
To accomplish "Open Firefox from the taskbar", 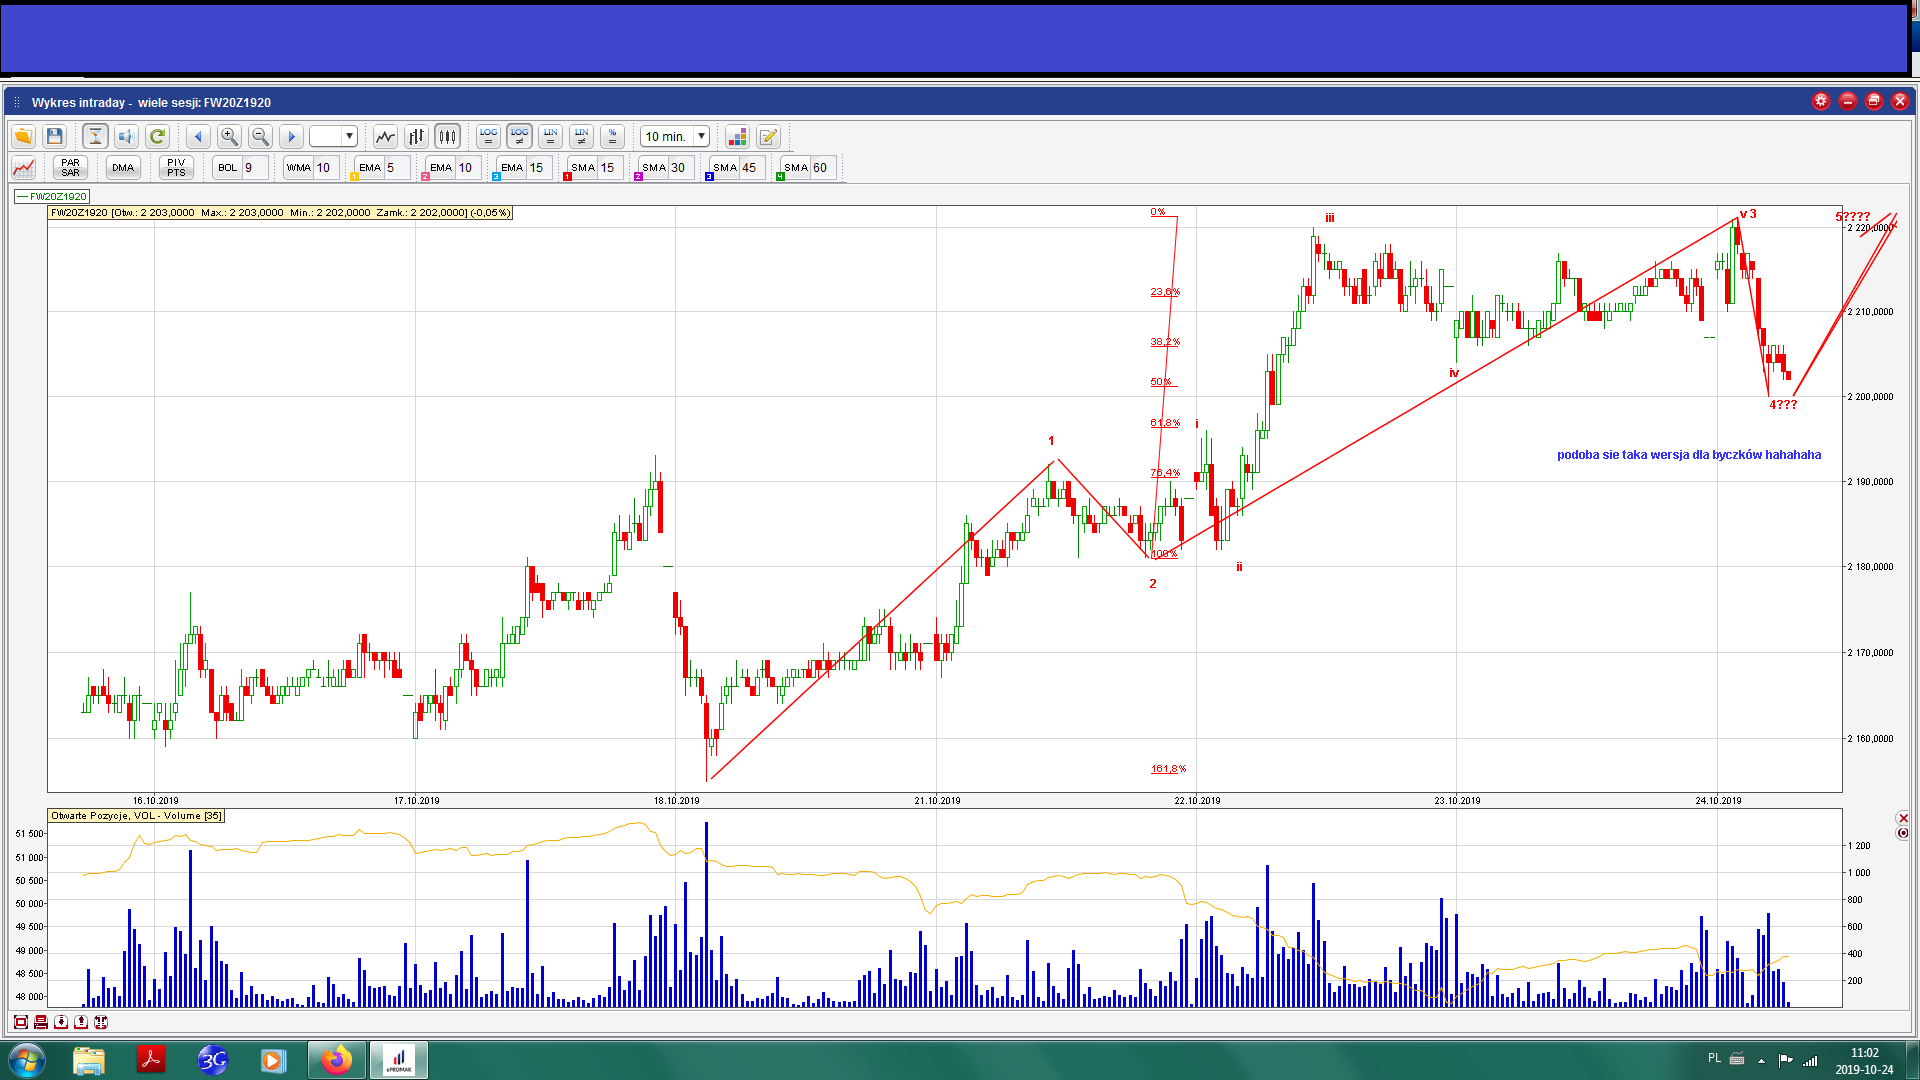I will click(x=336, y=1059).
